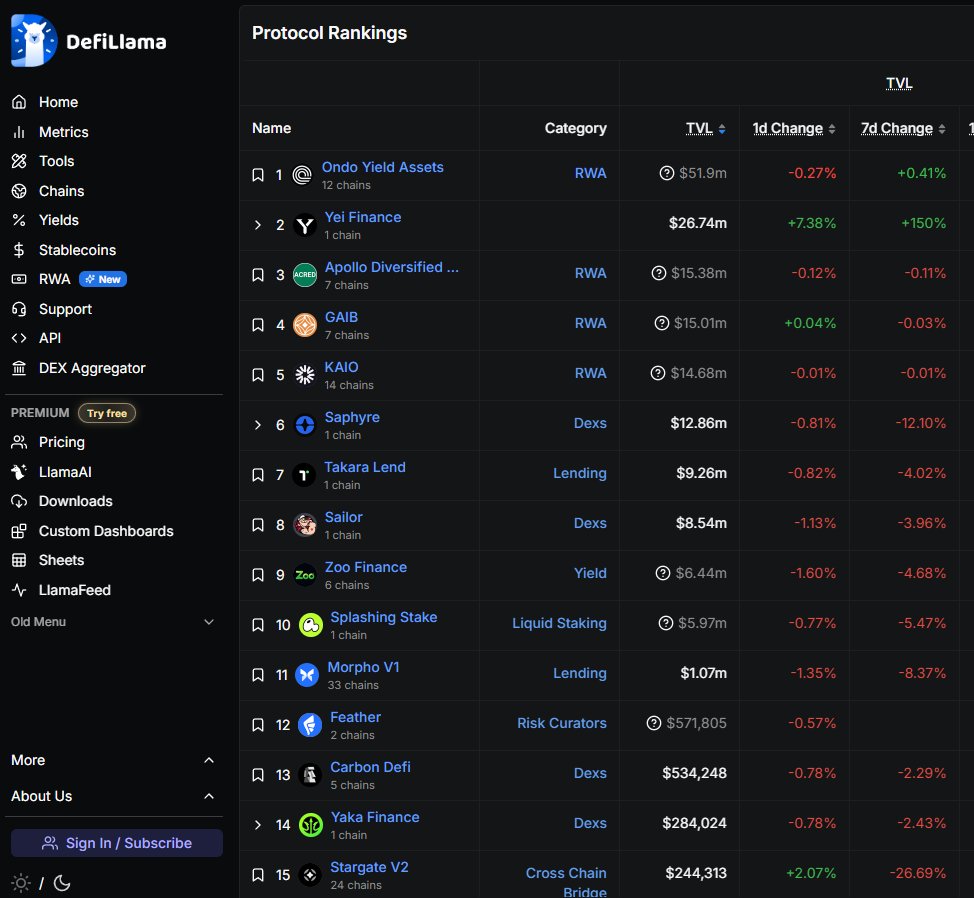This screenshot has width=974, height=898.
Task: Open the Pricing menu item
Action: [61, 442]
